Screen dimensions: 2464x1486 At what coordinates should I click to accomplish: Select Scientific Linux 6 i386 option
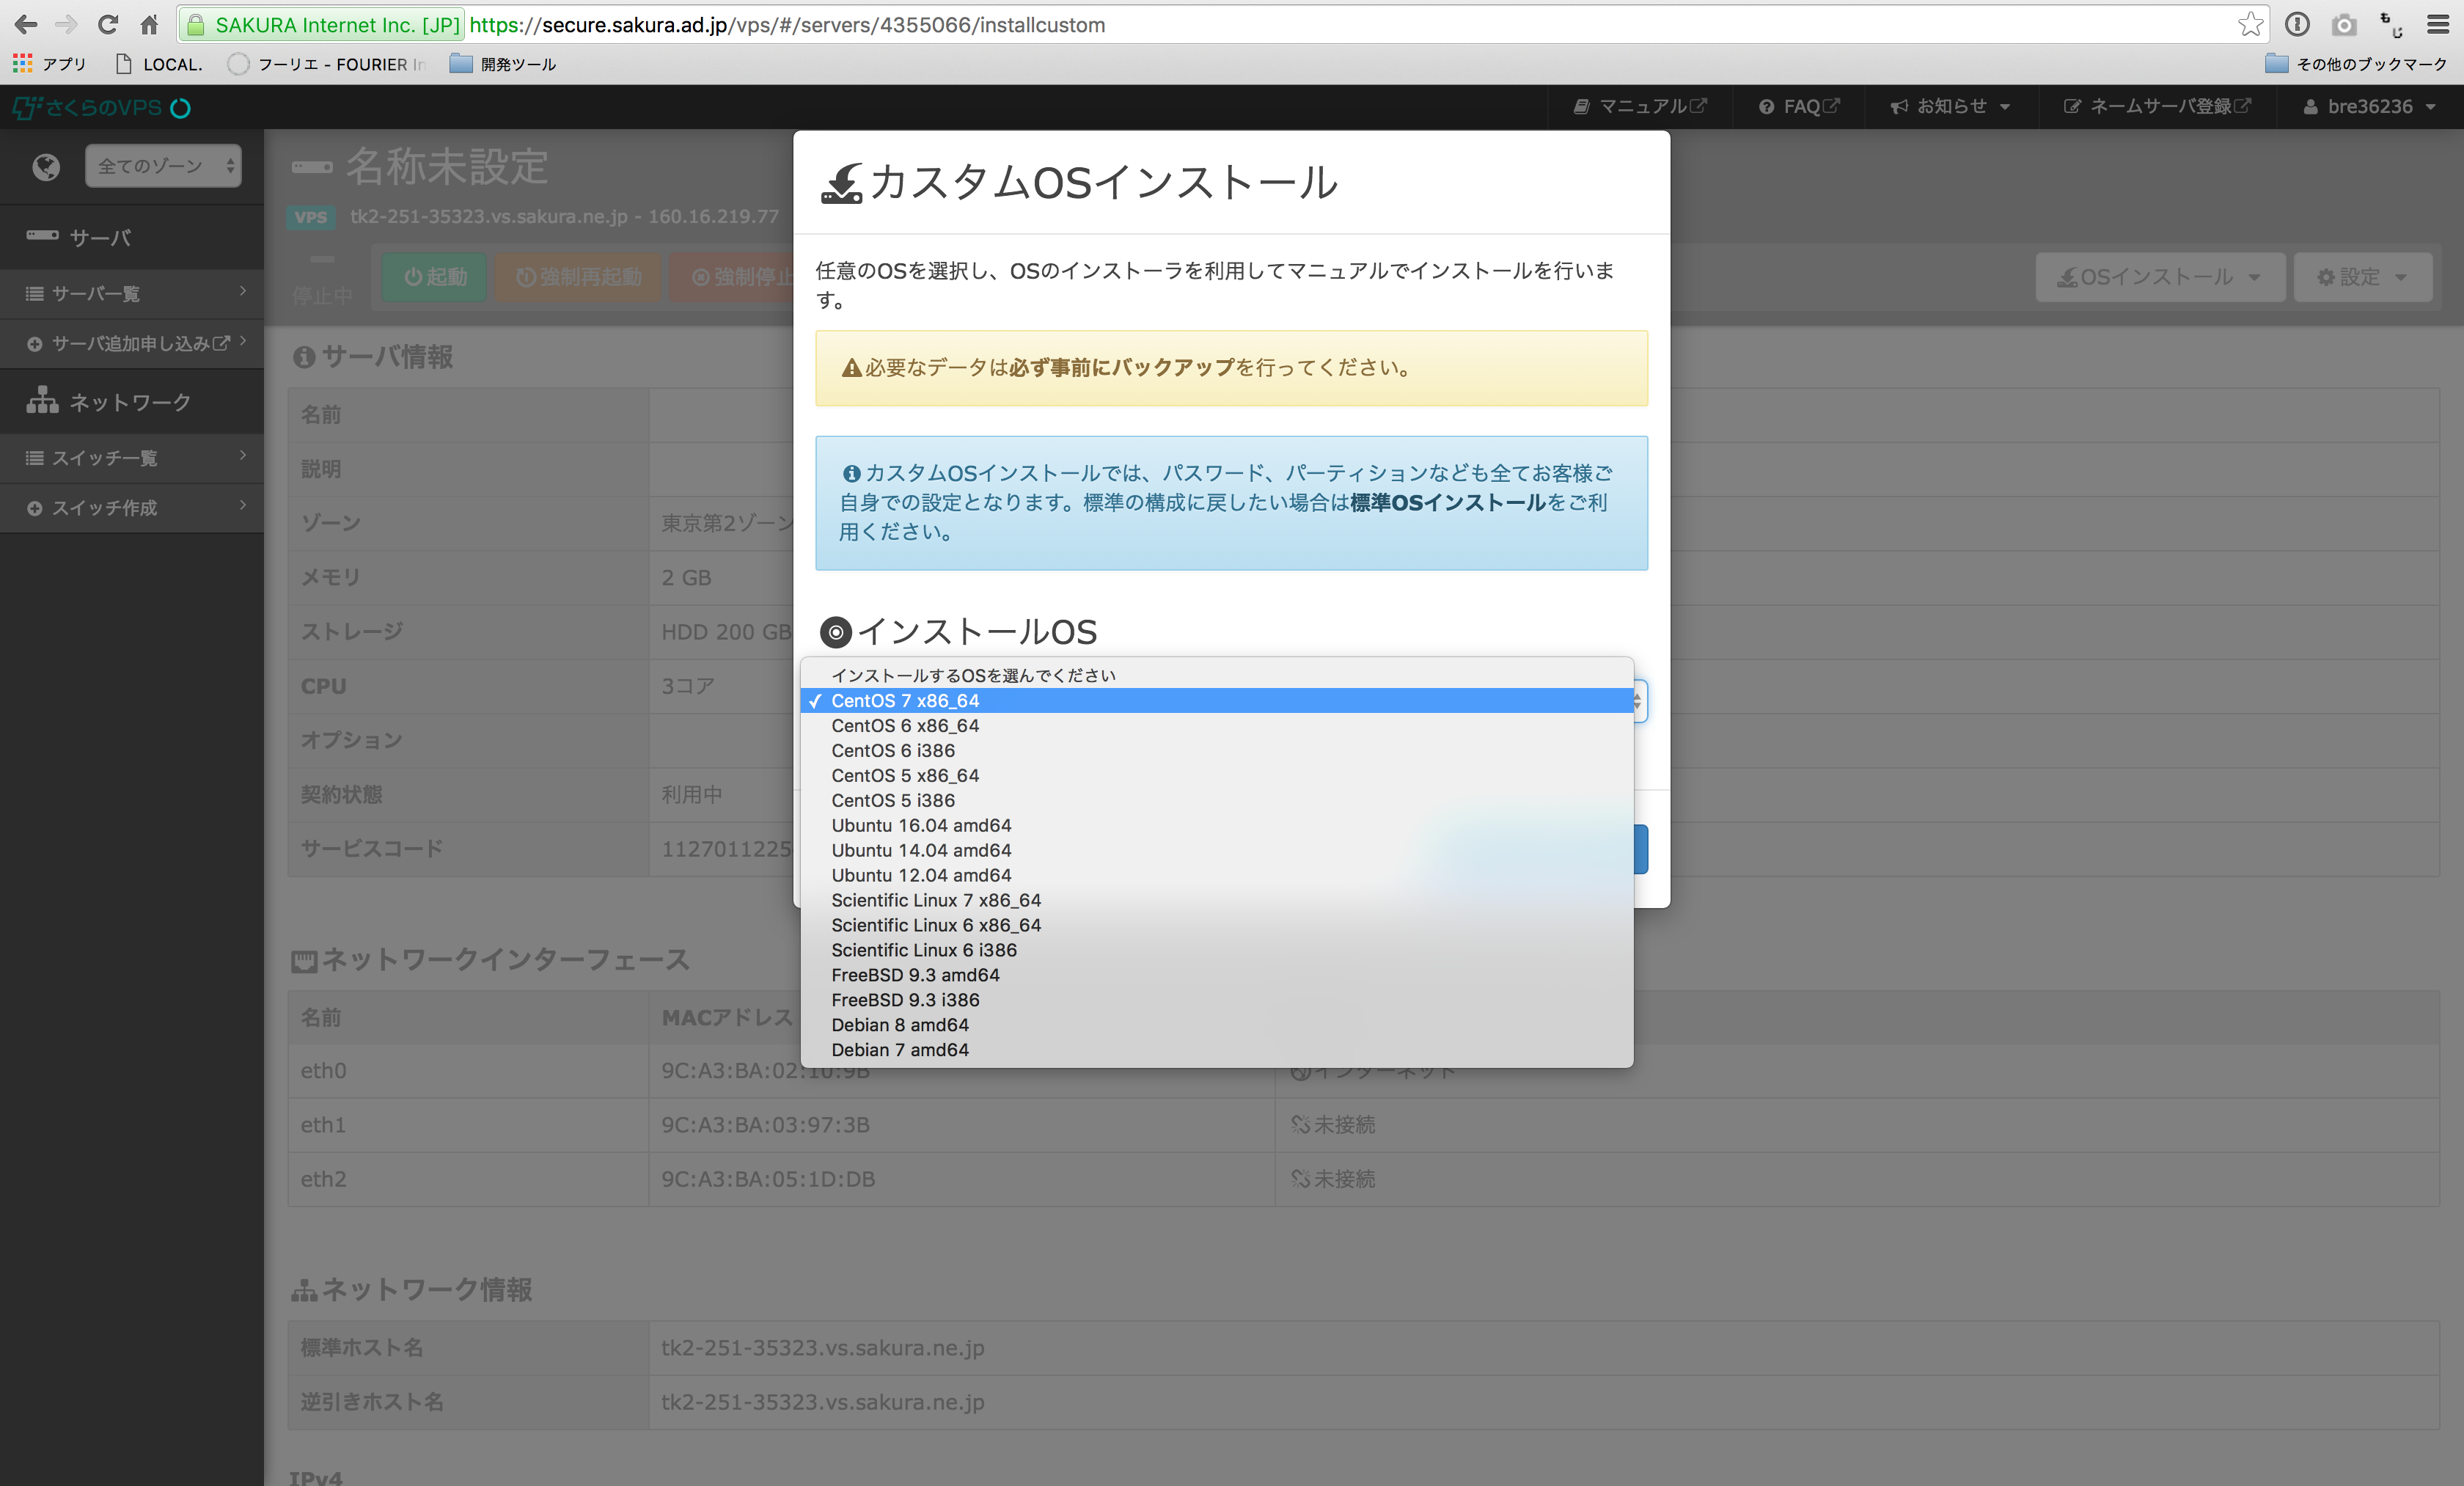(x=1217, y=950)
